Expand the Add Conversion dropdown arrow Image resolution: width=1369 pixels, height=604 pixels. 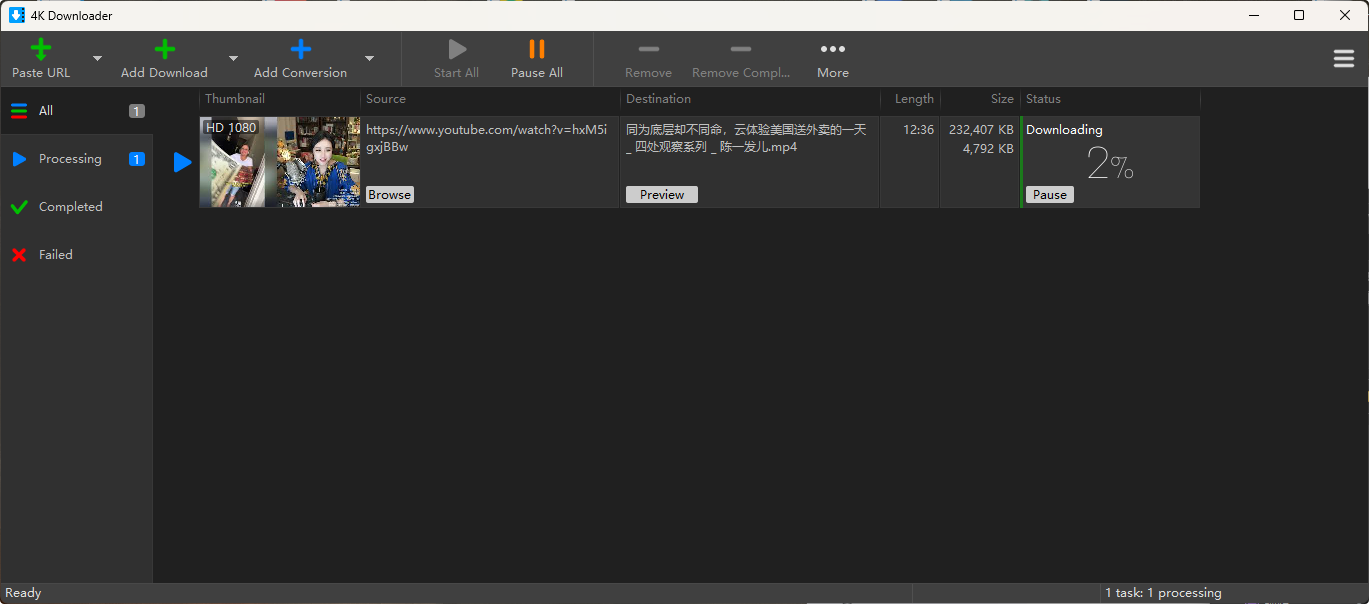[x=369, y=59]
